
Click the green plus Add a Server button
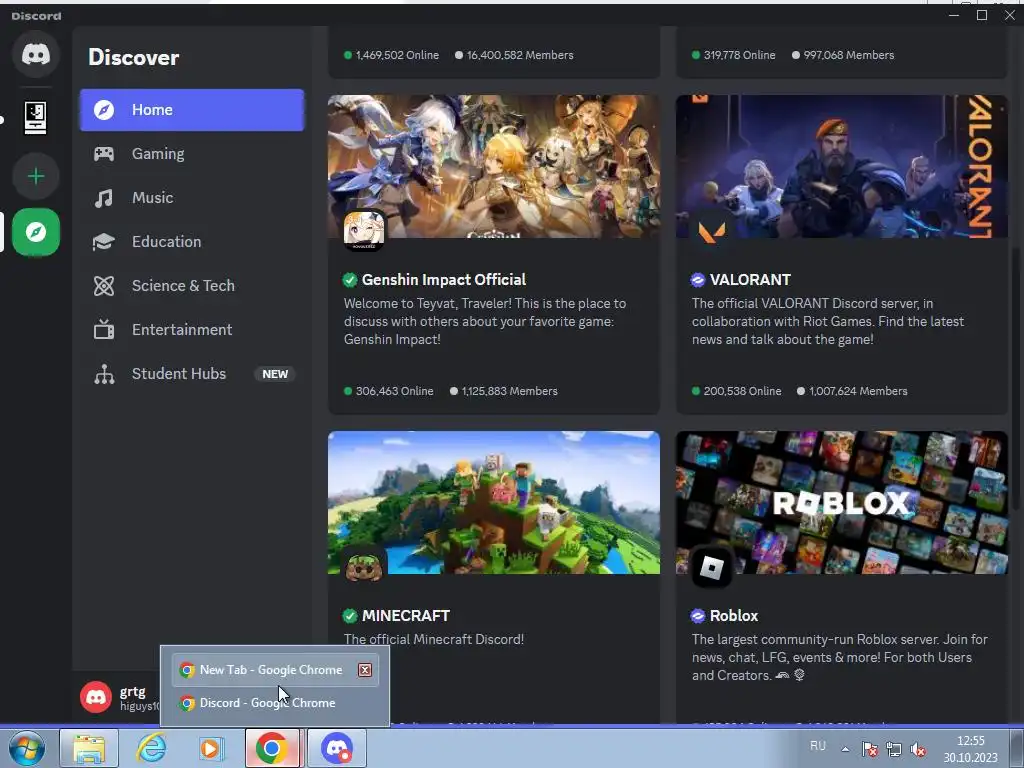[x=36, y=176]
